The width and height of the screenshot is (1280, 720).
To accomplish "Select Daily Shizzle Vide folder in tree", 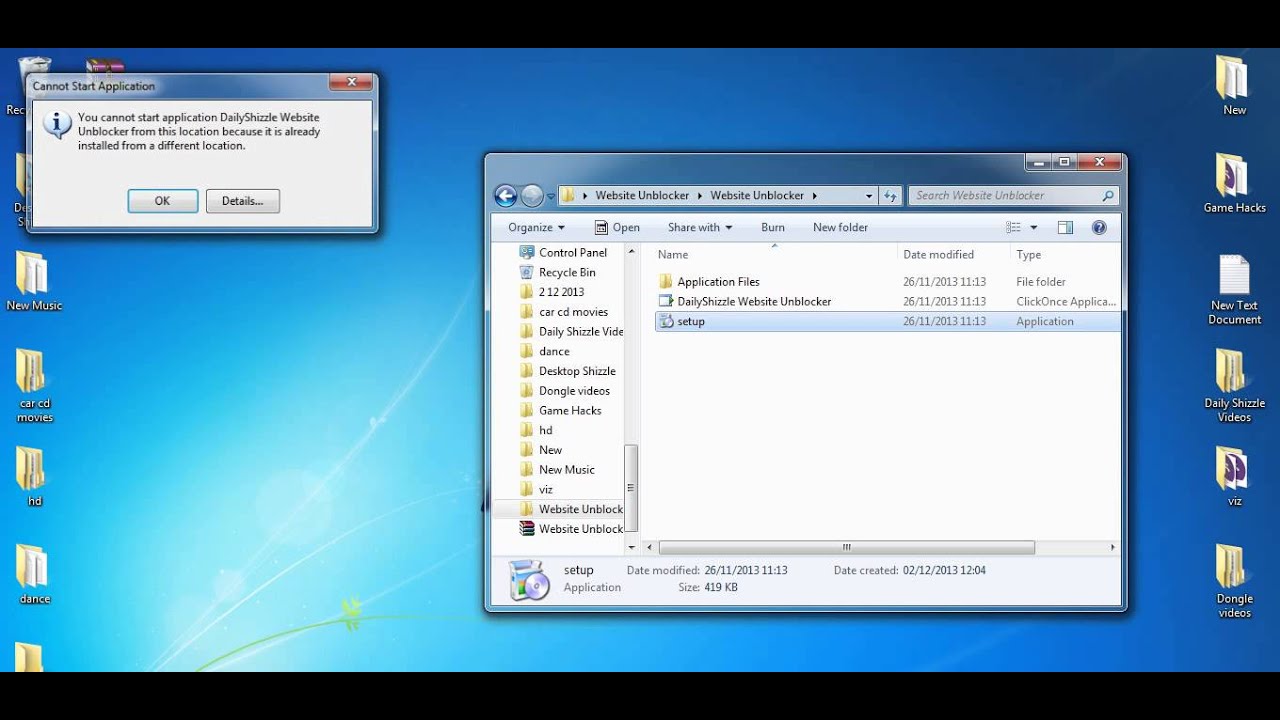I will 580,332.
